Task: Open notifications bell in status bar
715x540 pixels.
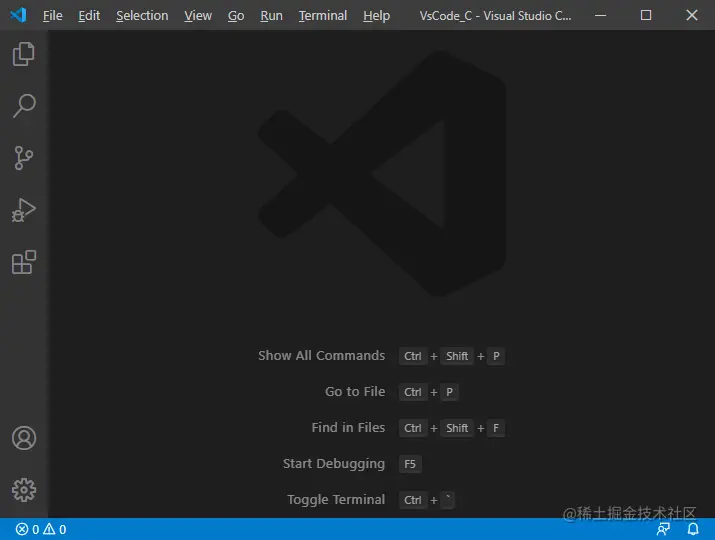Action: (x=693, y=529)
